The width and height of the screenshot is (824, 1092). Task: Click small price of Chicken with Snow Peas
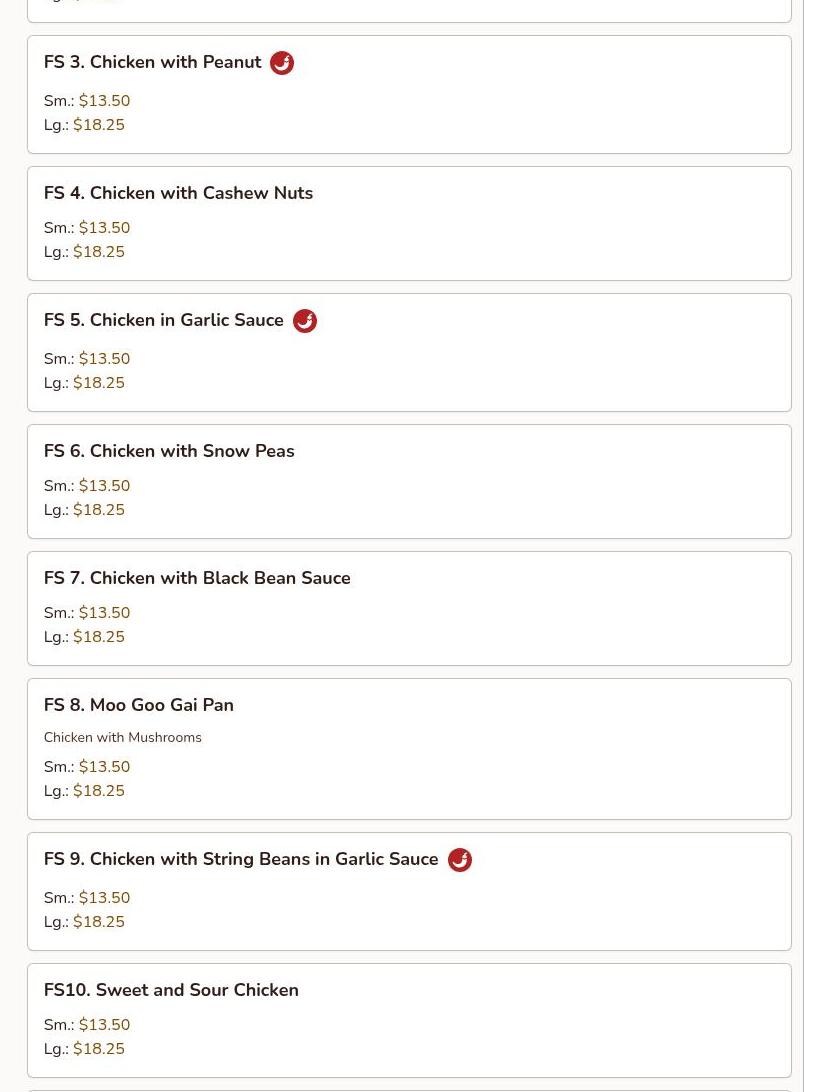point(104,486)
